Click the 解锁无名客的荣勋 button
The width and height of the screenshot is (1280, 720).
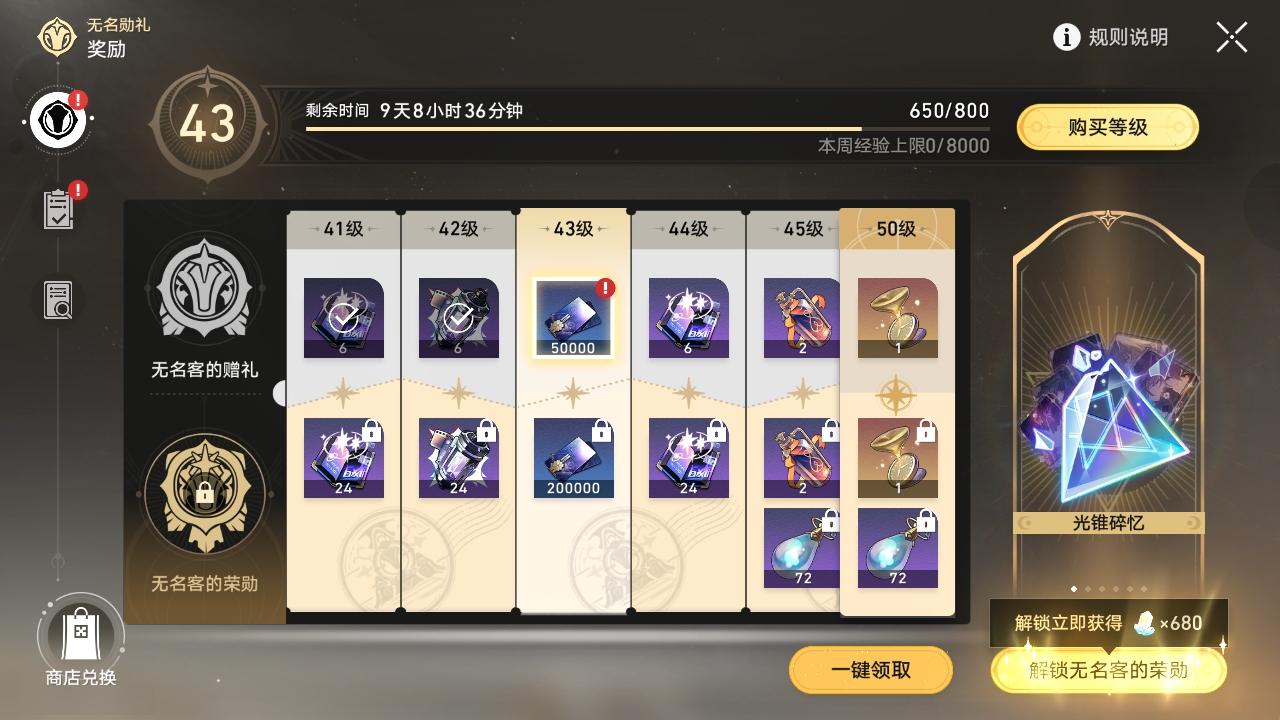click(1108, 670)
